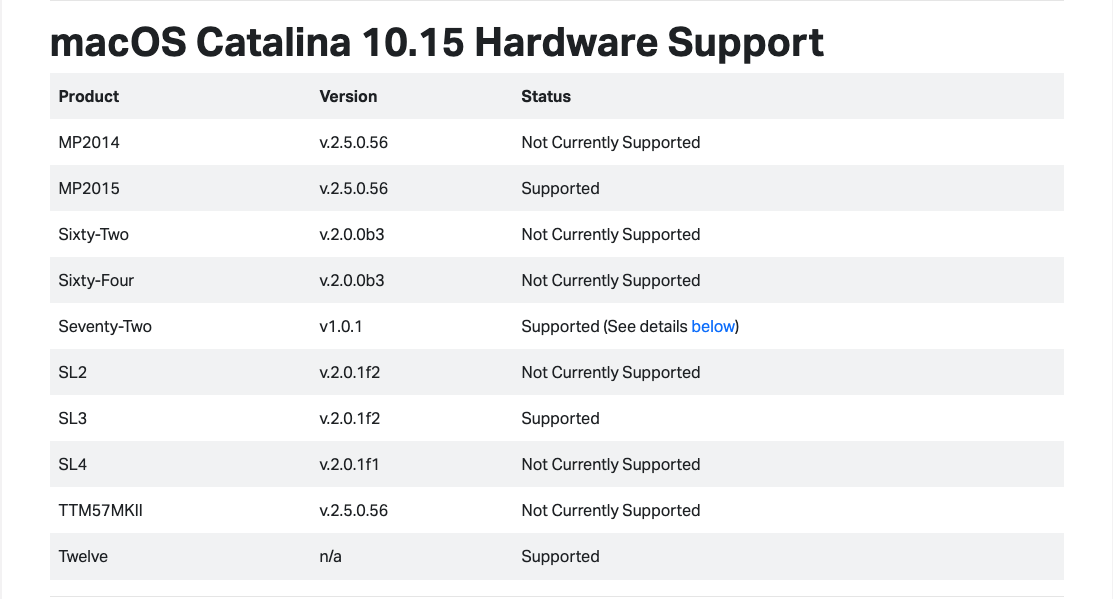Select the SL4 product cell
The height and width of the screenshot is (599, 1113).
[x=72, y=465]
